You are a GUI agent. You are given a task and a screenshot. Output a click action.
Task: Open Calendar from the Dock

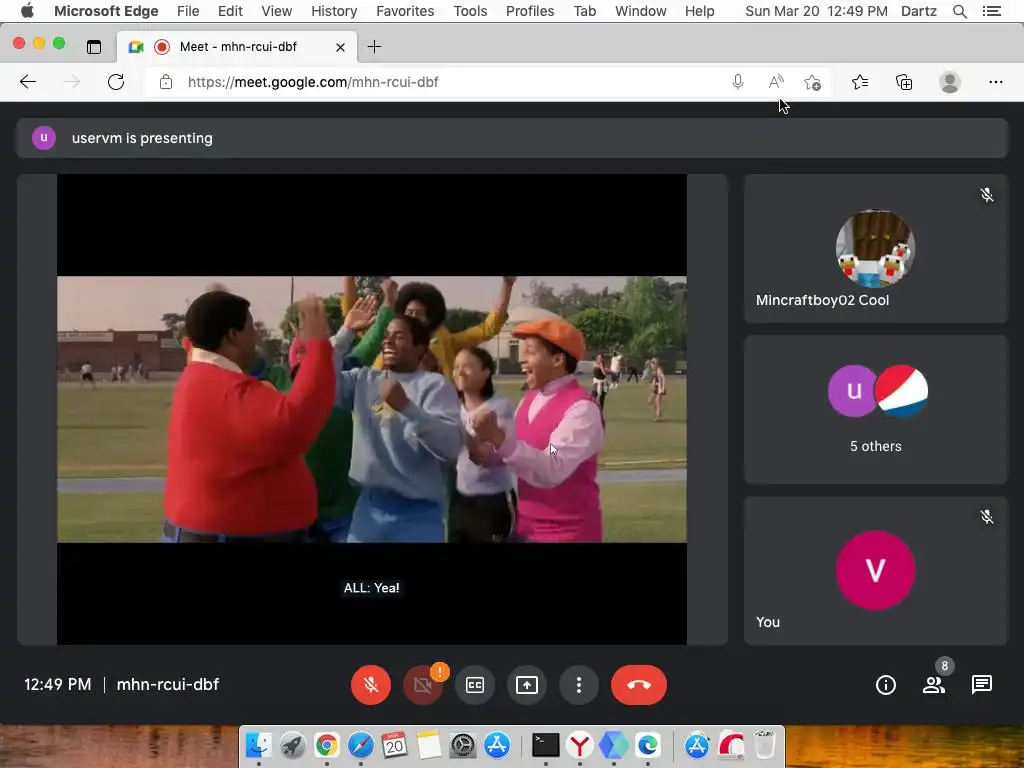(x=394, y=744)
